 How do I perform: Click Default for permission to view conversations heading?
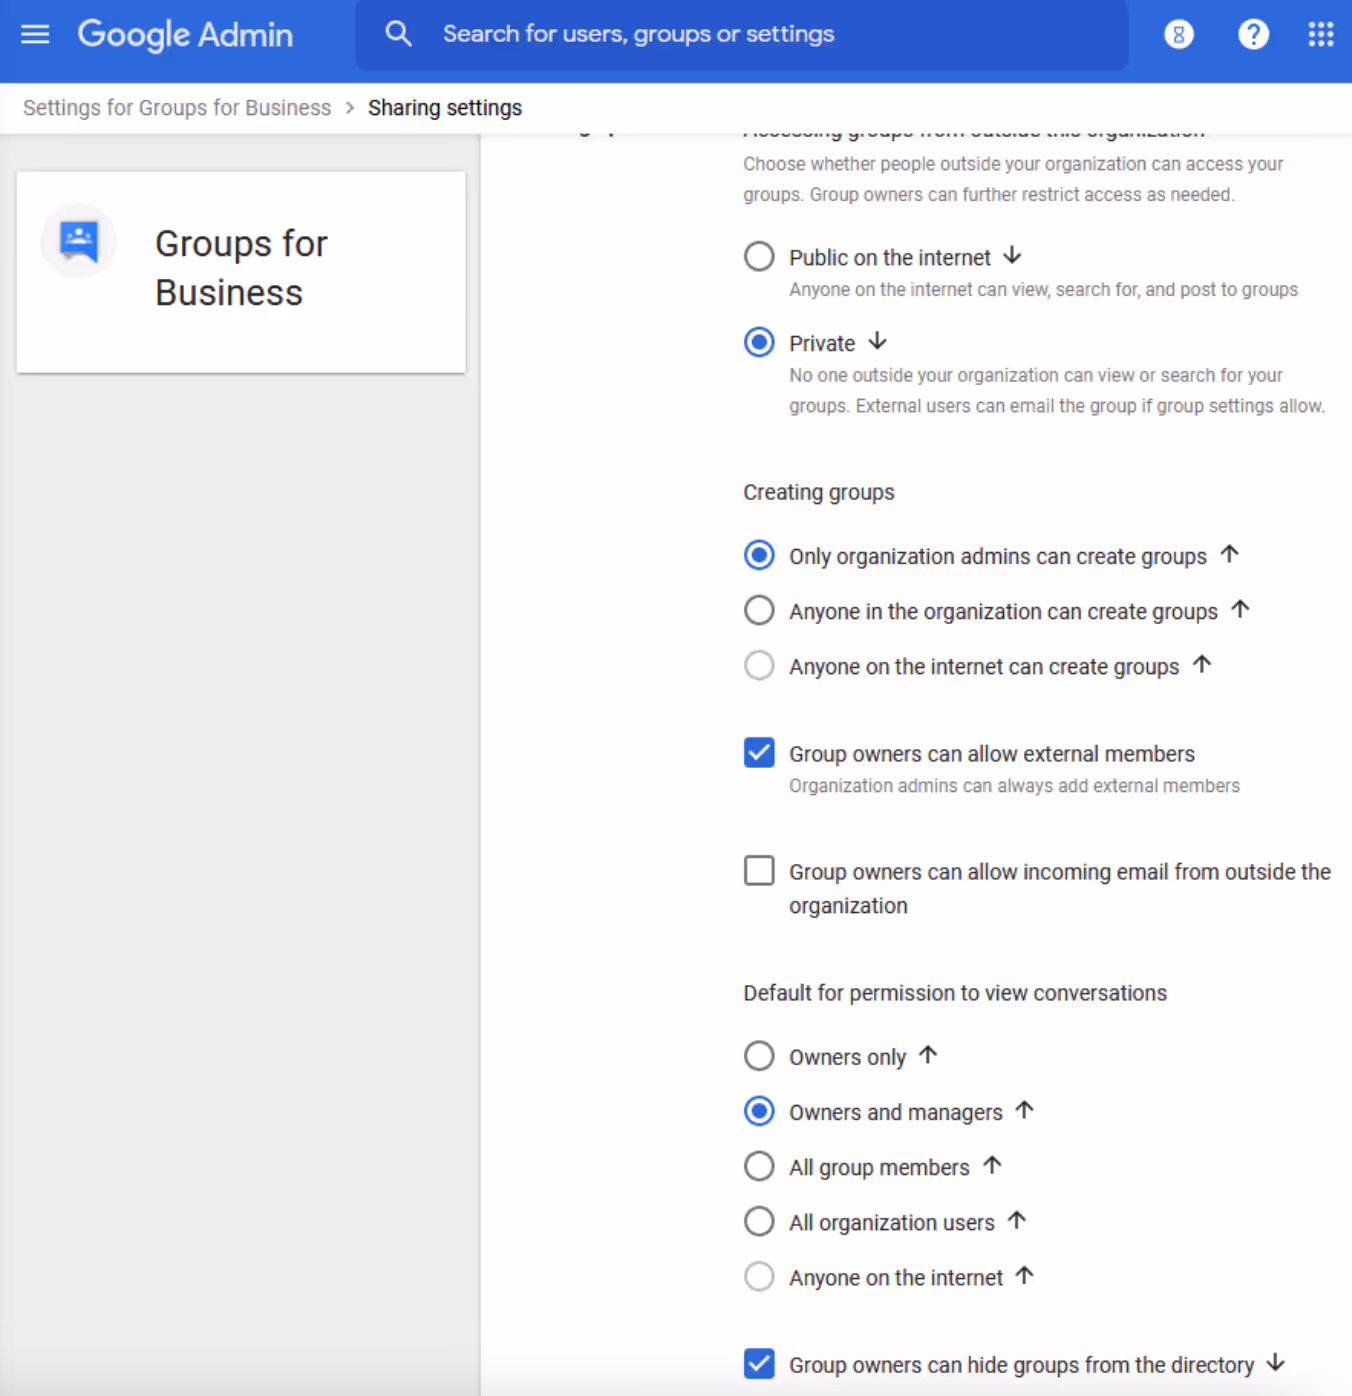click(955, 993)
